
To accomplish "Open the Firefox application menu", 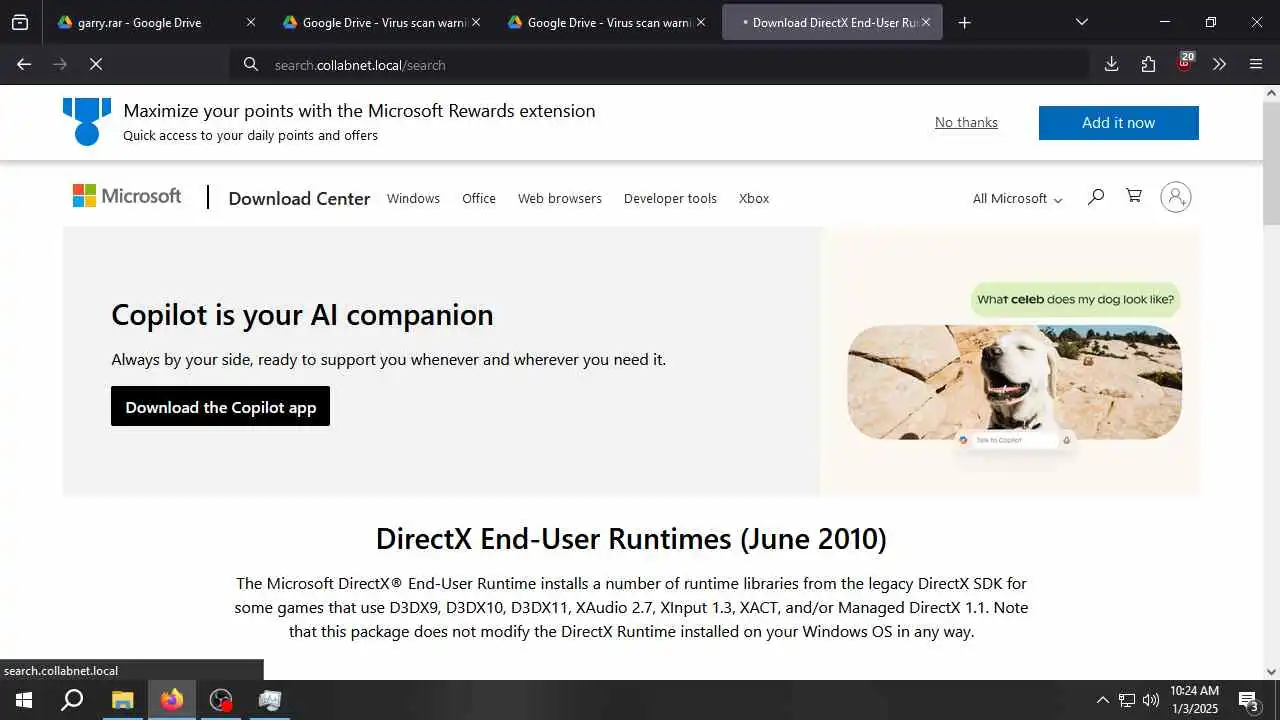I will [x=1256, y=64].
